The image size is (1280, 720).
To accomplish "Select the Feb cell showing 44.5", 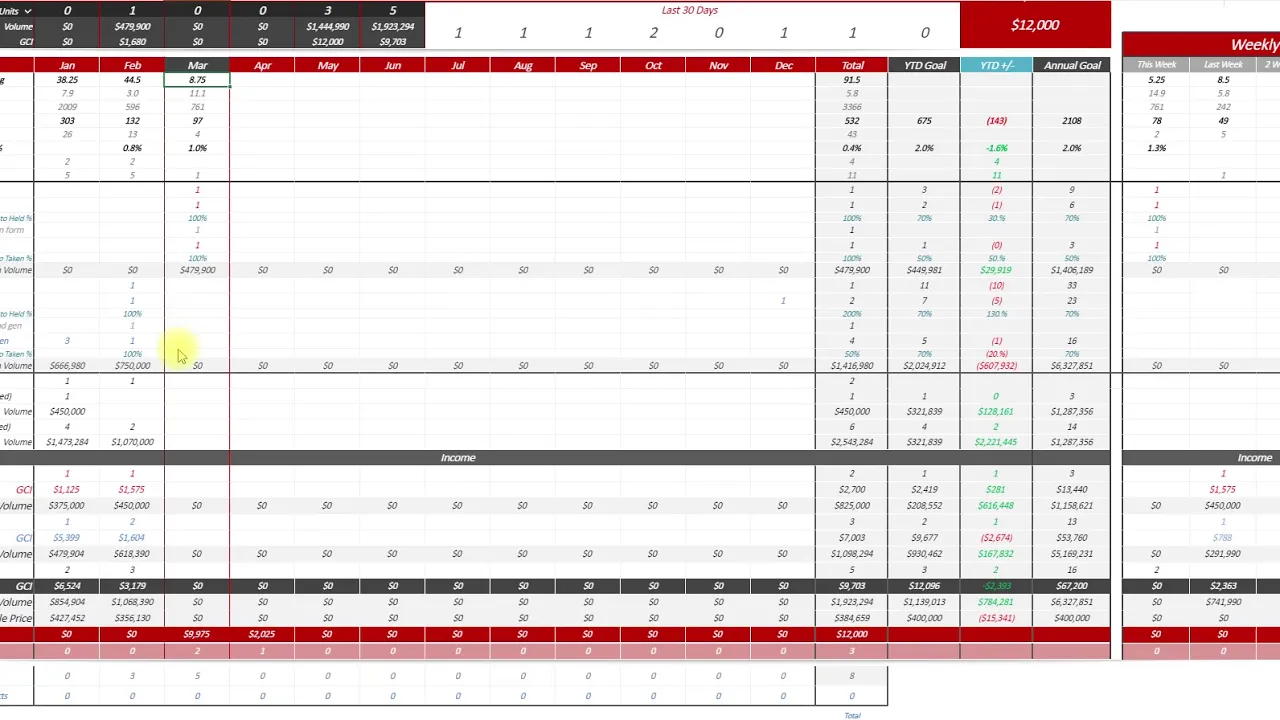I will 132,80.
